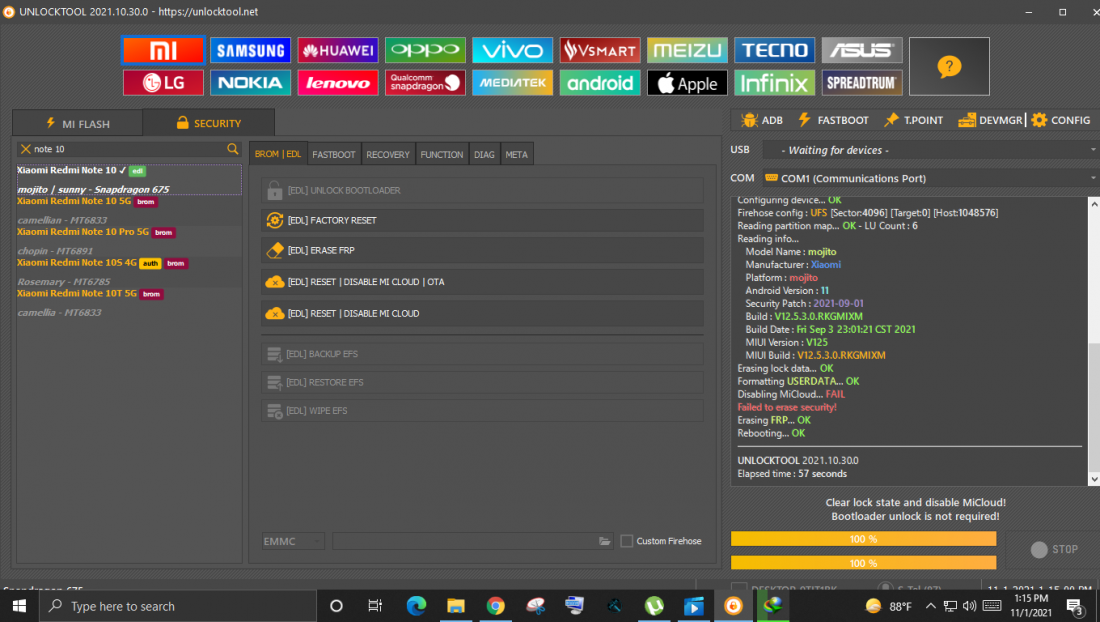Open Microsoft Edge from taskbar

click(416, 606)
